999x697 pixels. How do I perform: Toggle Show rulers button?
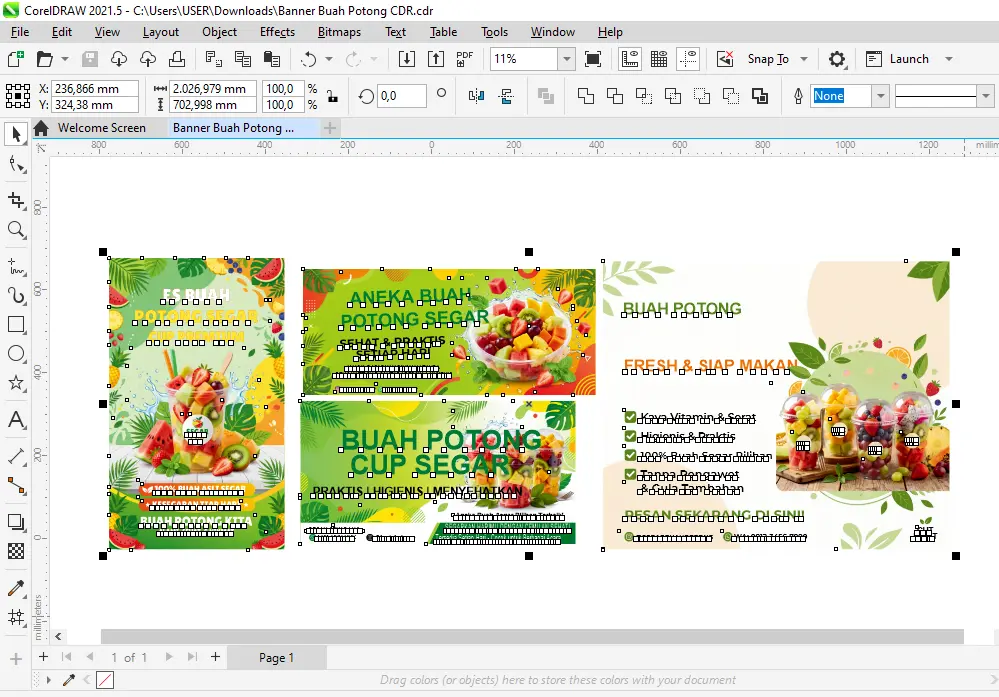[629, 59]
